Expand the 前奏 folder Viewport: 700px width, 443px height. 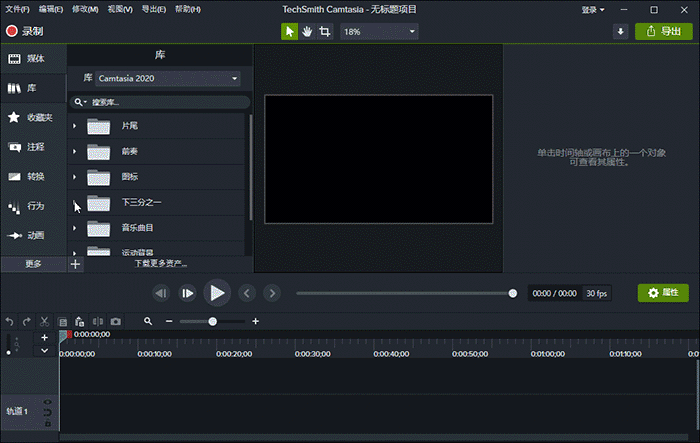pos(75,151)
